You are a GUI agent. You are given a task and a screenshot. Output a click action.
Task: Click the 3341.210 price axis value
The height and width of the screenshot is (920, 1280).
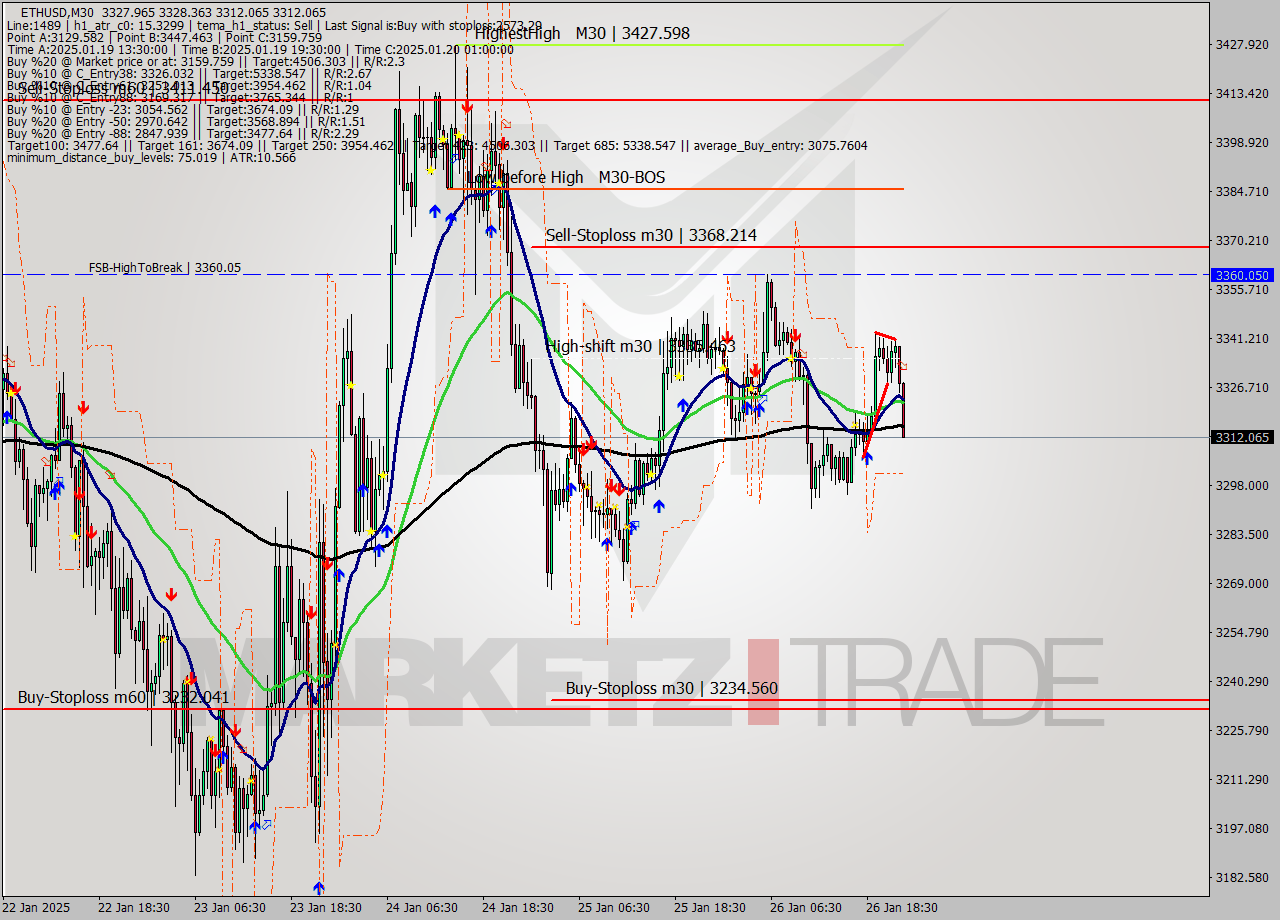pyautogui.click(x=1242, y=338)
